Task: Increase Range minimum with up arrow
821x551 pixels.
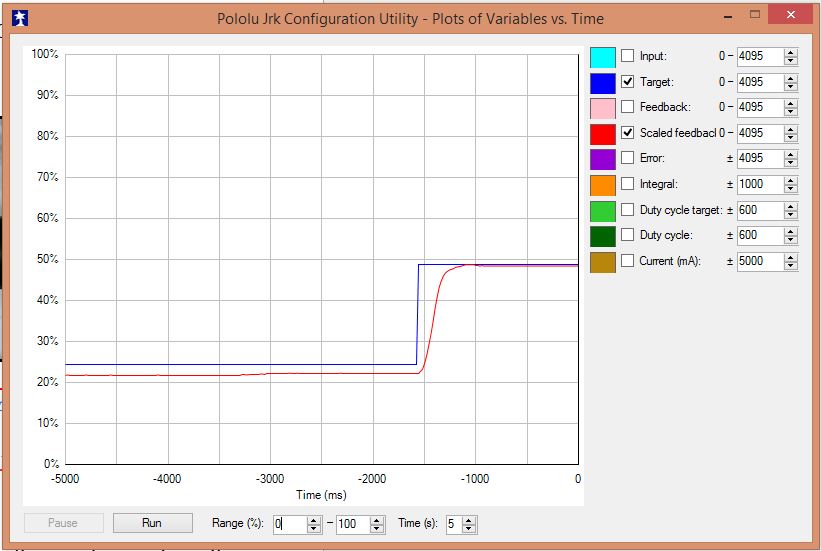Action: tap(314, 520)
